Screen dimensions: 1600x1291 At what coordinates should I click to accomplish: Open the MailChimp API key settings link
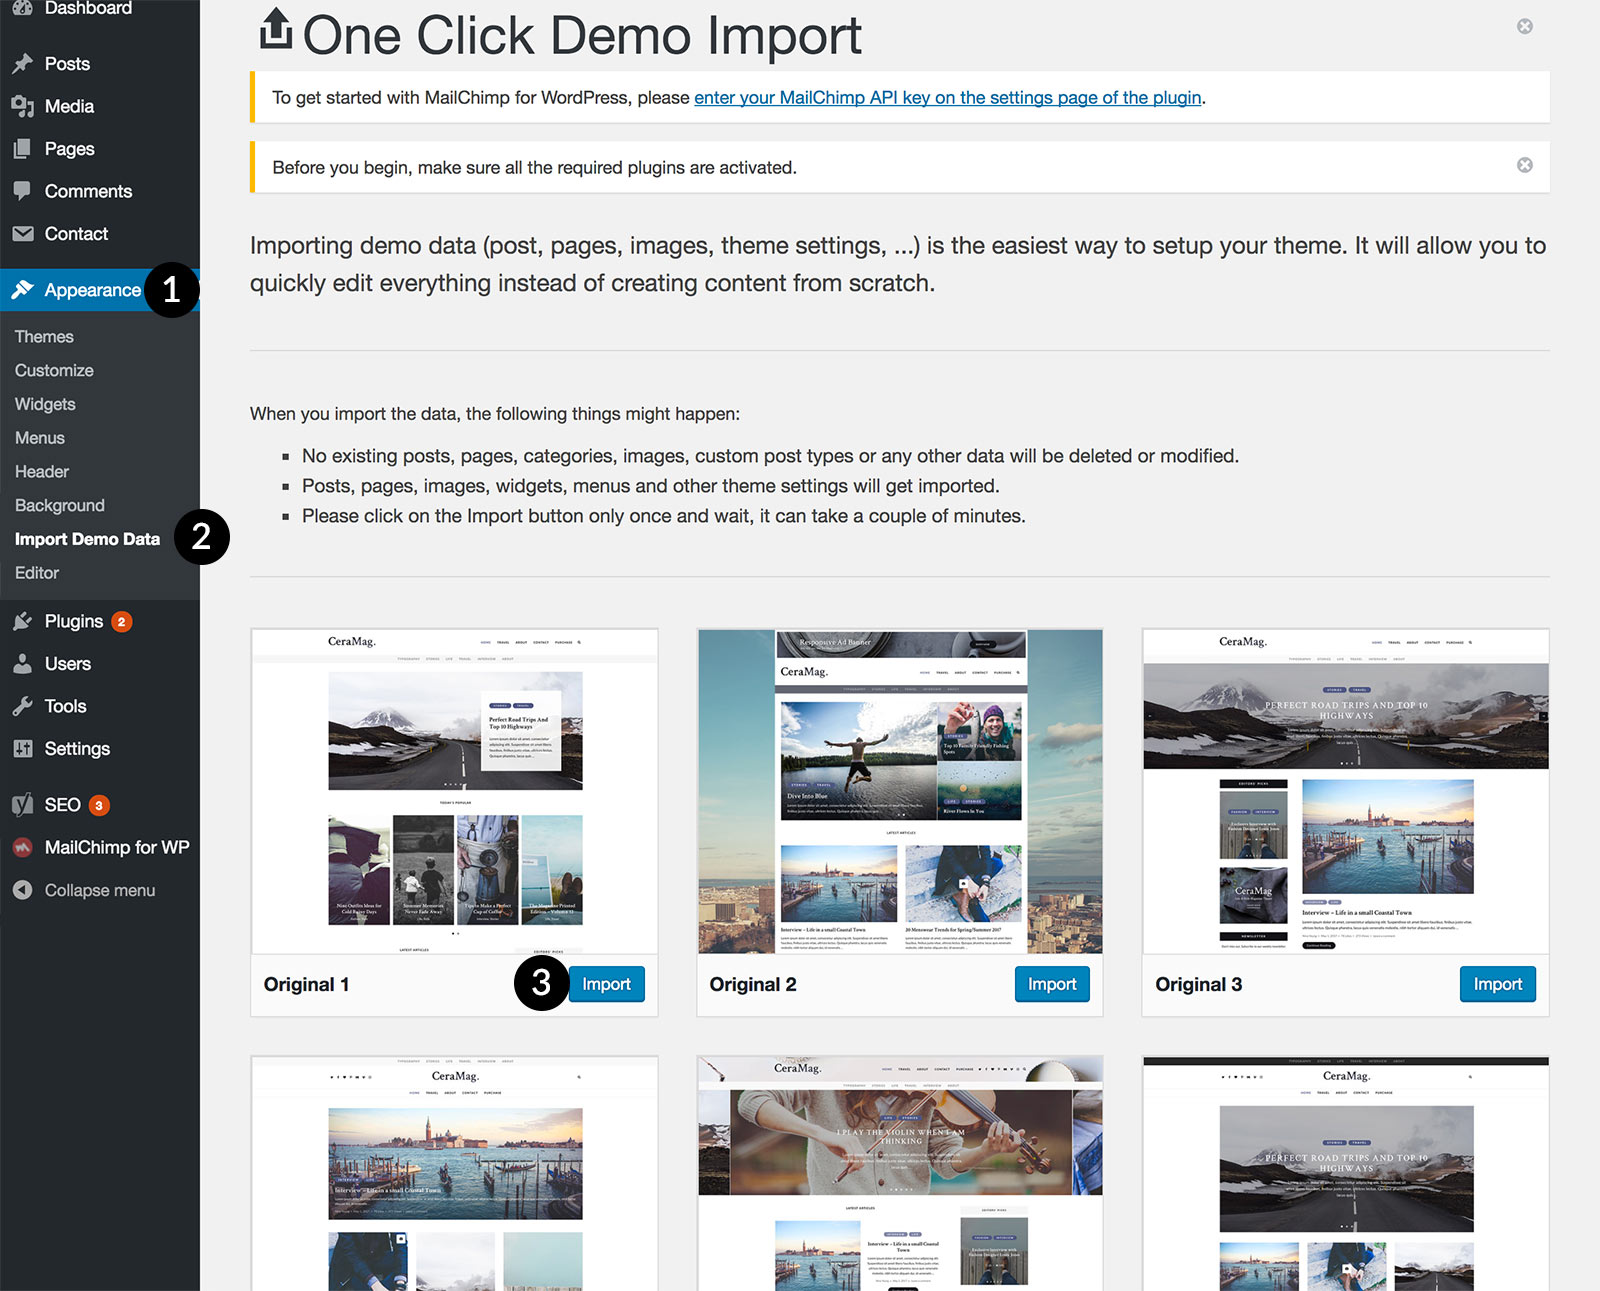[x=948, y=97]
